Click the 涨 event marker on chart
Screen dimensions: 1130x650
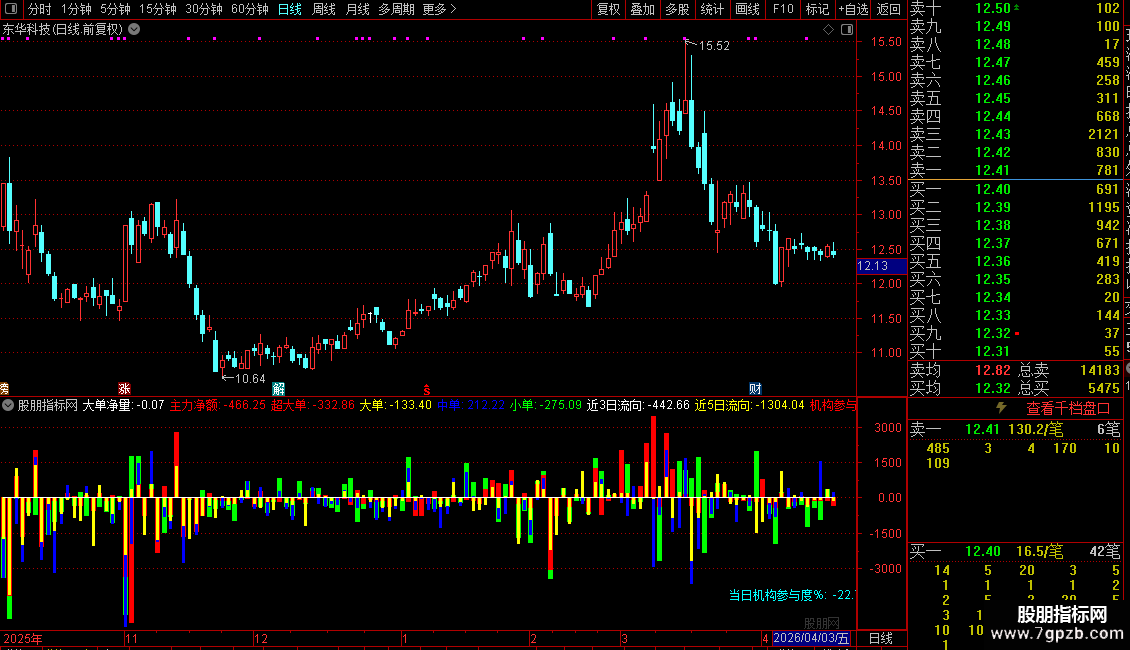pyautogui.click(x=124, y=388)
